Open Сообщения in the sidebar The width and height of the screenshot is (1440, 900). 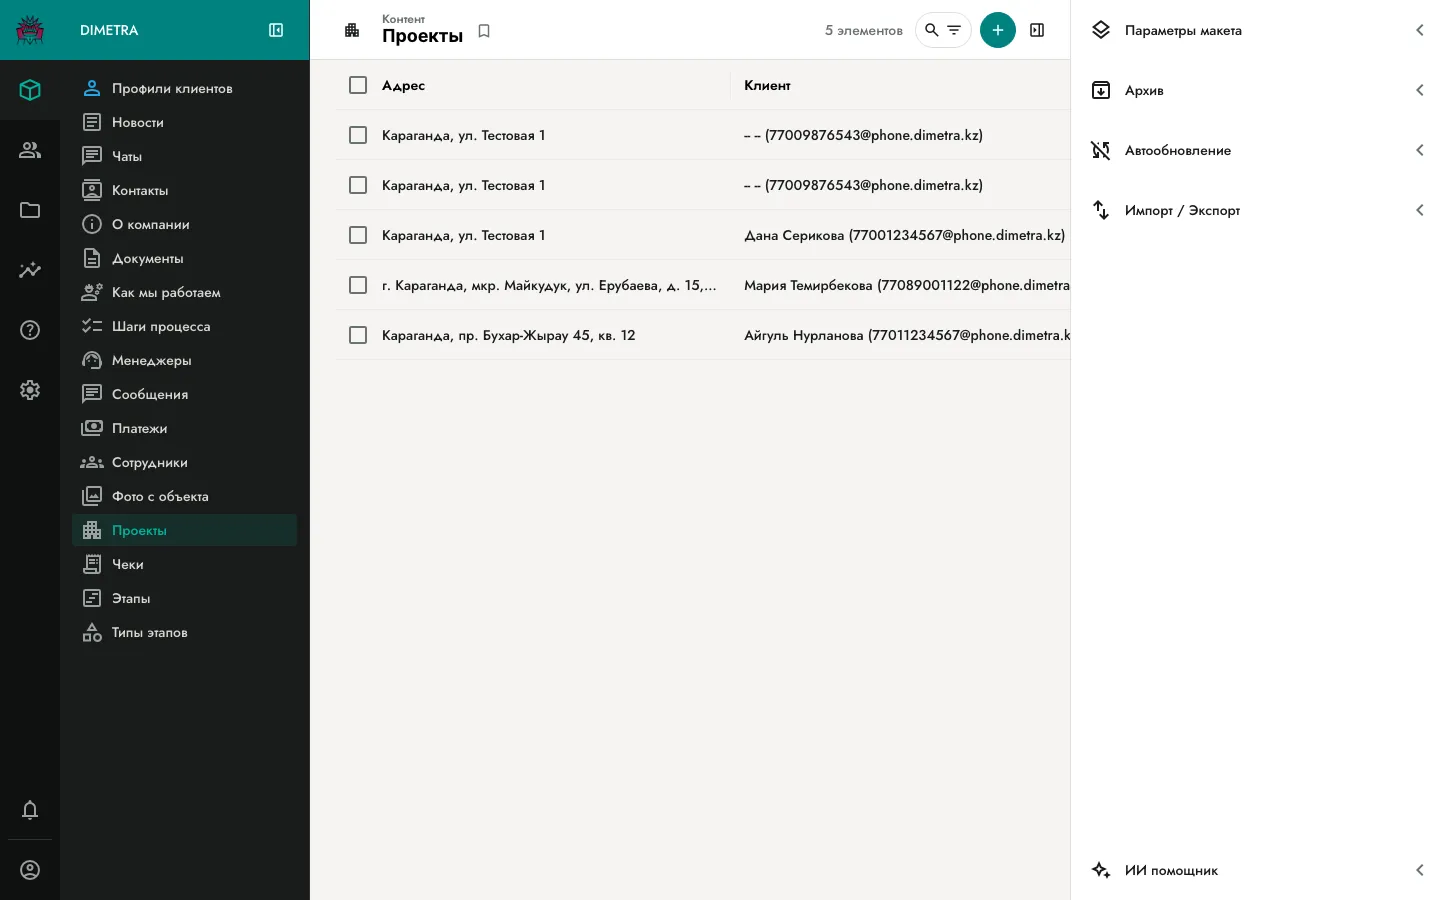pyautogui.click(x=185, y=394)
